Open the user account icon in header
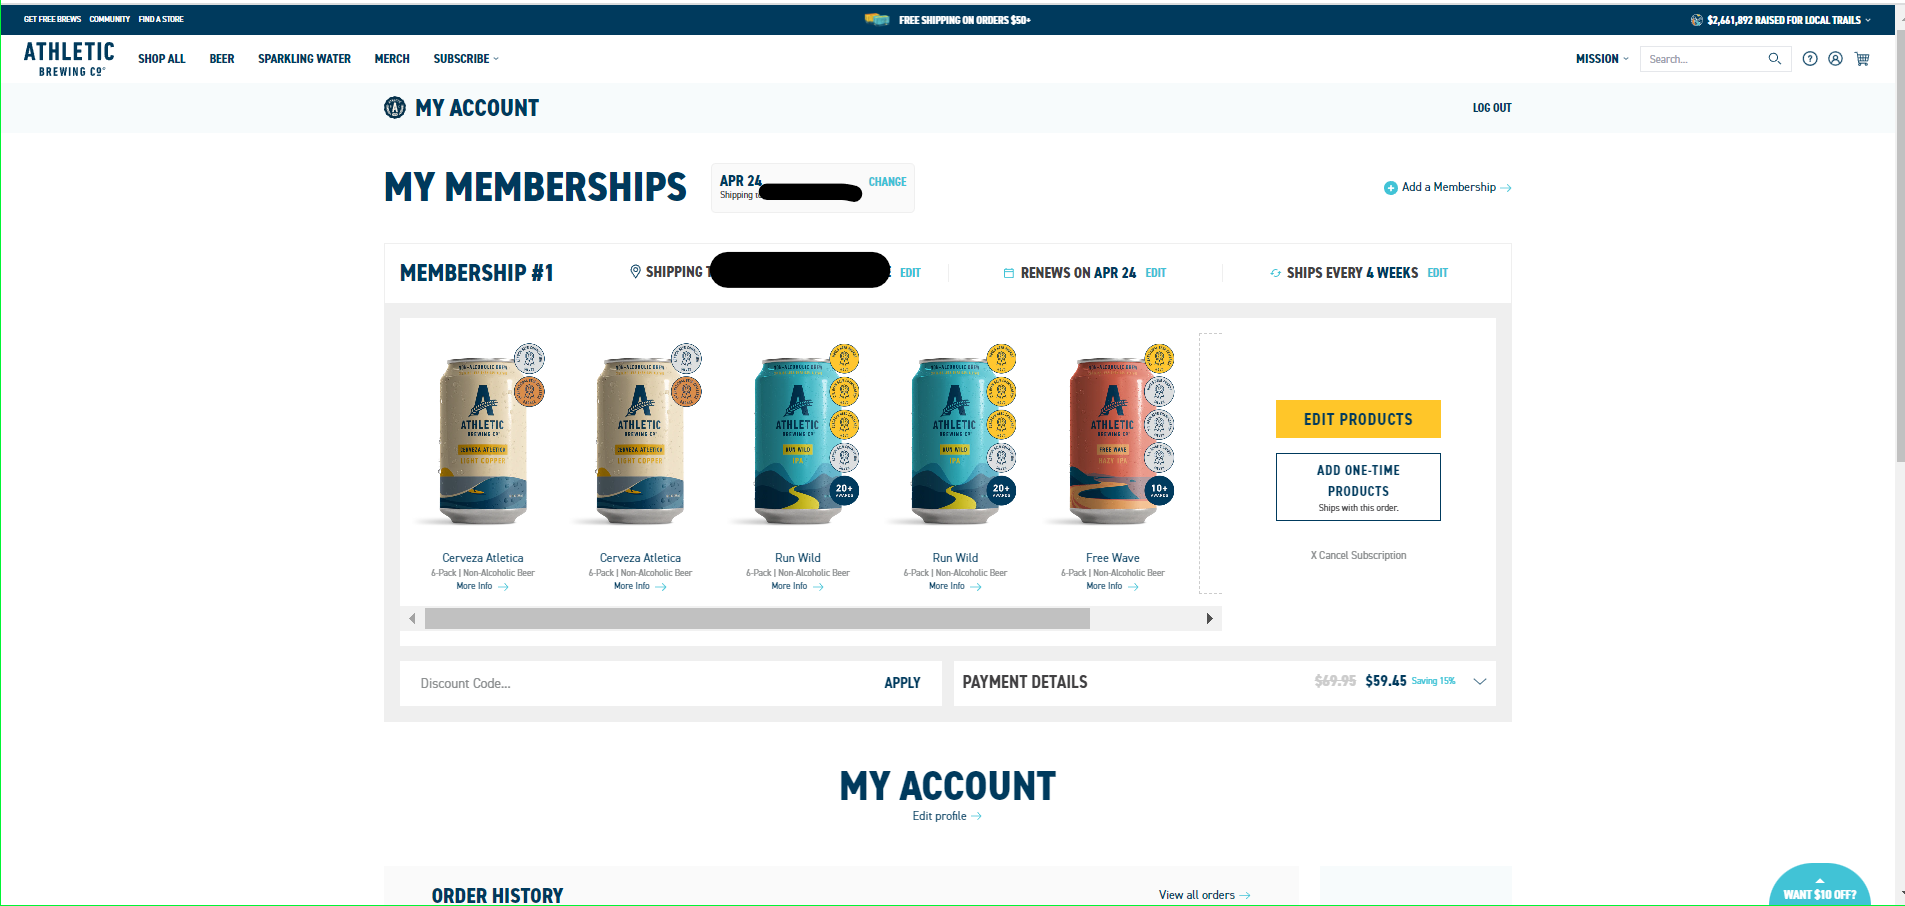Image resolution: width=1905 pixels, height=906 pixels. 1835,59
